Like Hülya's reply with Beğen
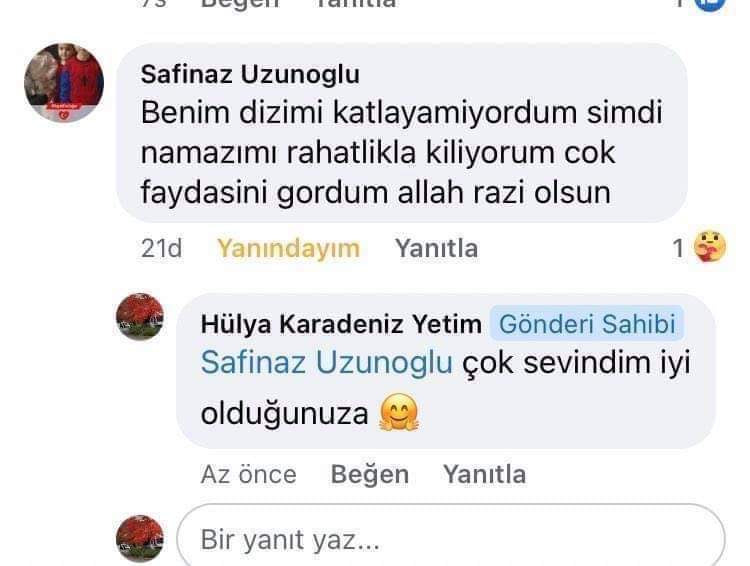The width and height of the screenshot is (750, 566). click(x=370, y=475)
